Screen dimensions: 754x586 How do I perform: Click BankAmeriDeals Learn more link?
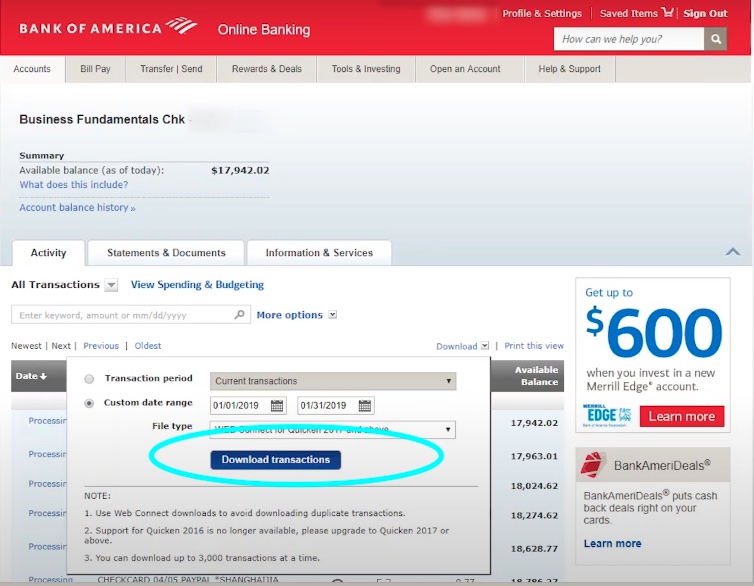click(x=612, y=544)
